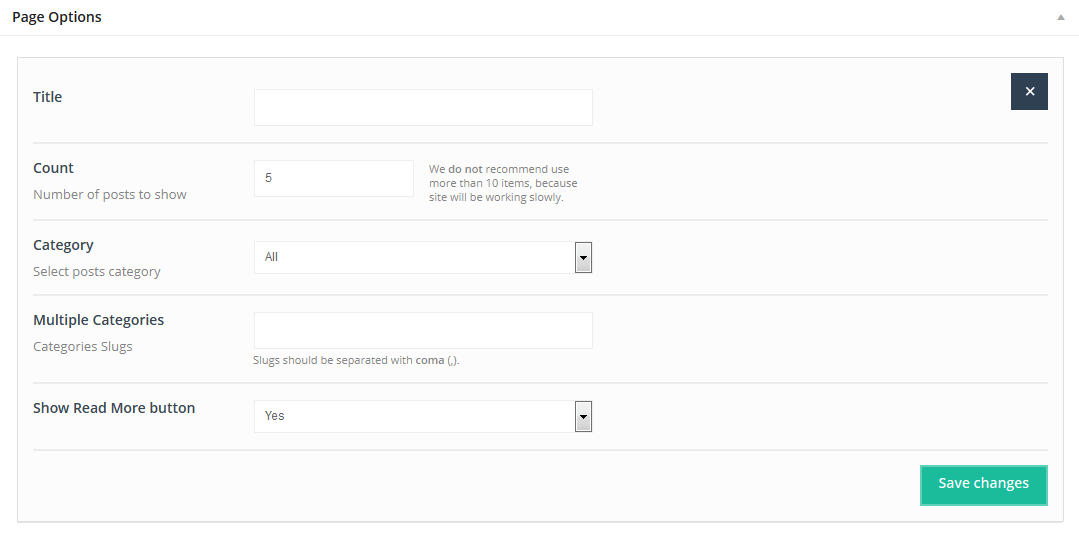Click the 'Number of posts to show' description
Screen dimensions: 1079x555
click(110, 194)
